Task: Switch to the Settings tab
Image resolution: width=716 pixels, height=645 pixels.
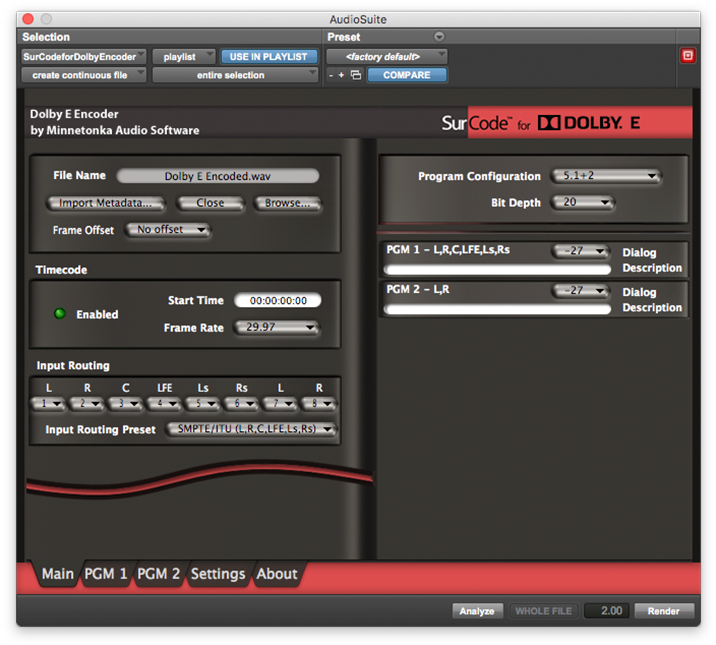Action: (218, 574)
